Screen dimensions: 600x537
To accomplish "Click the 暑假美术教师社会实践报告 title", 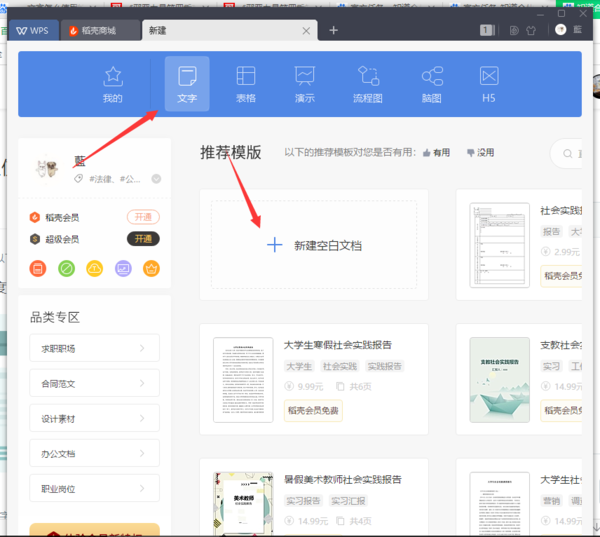I will [x=343, y=480].
